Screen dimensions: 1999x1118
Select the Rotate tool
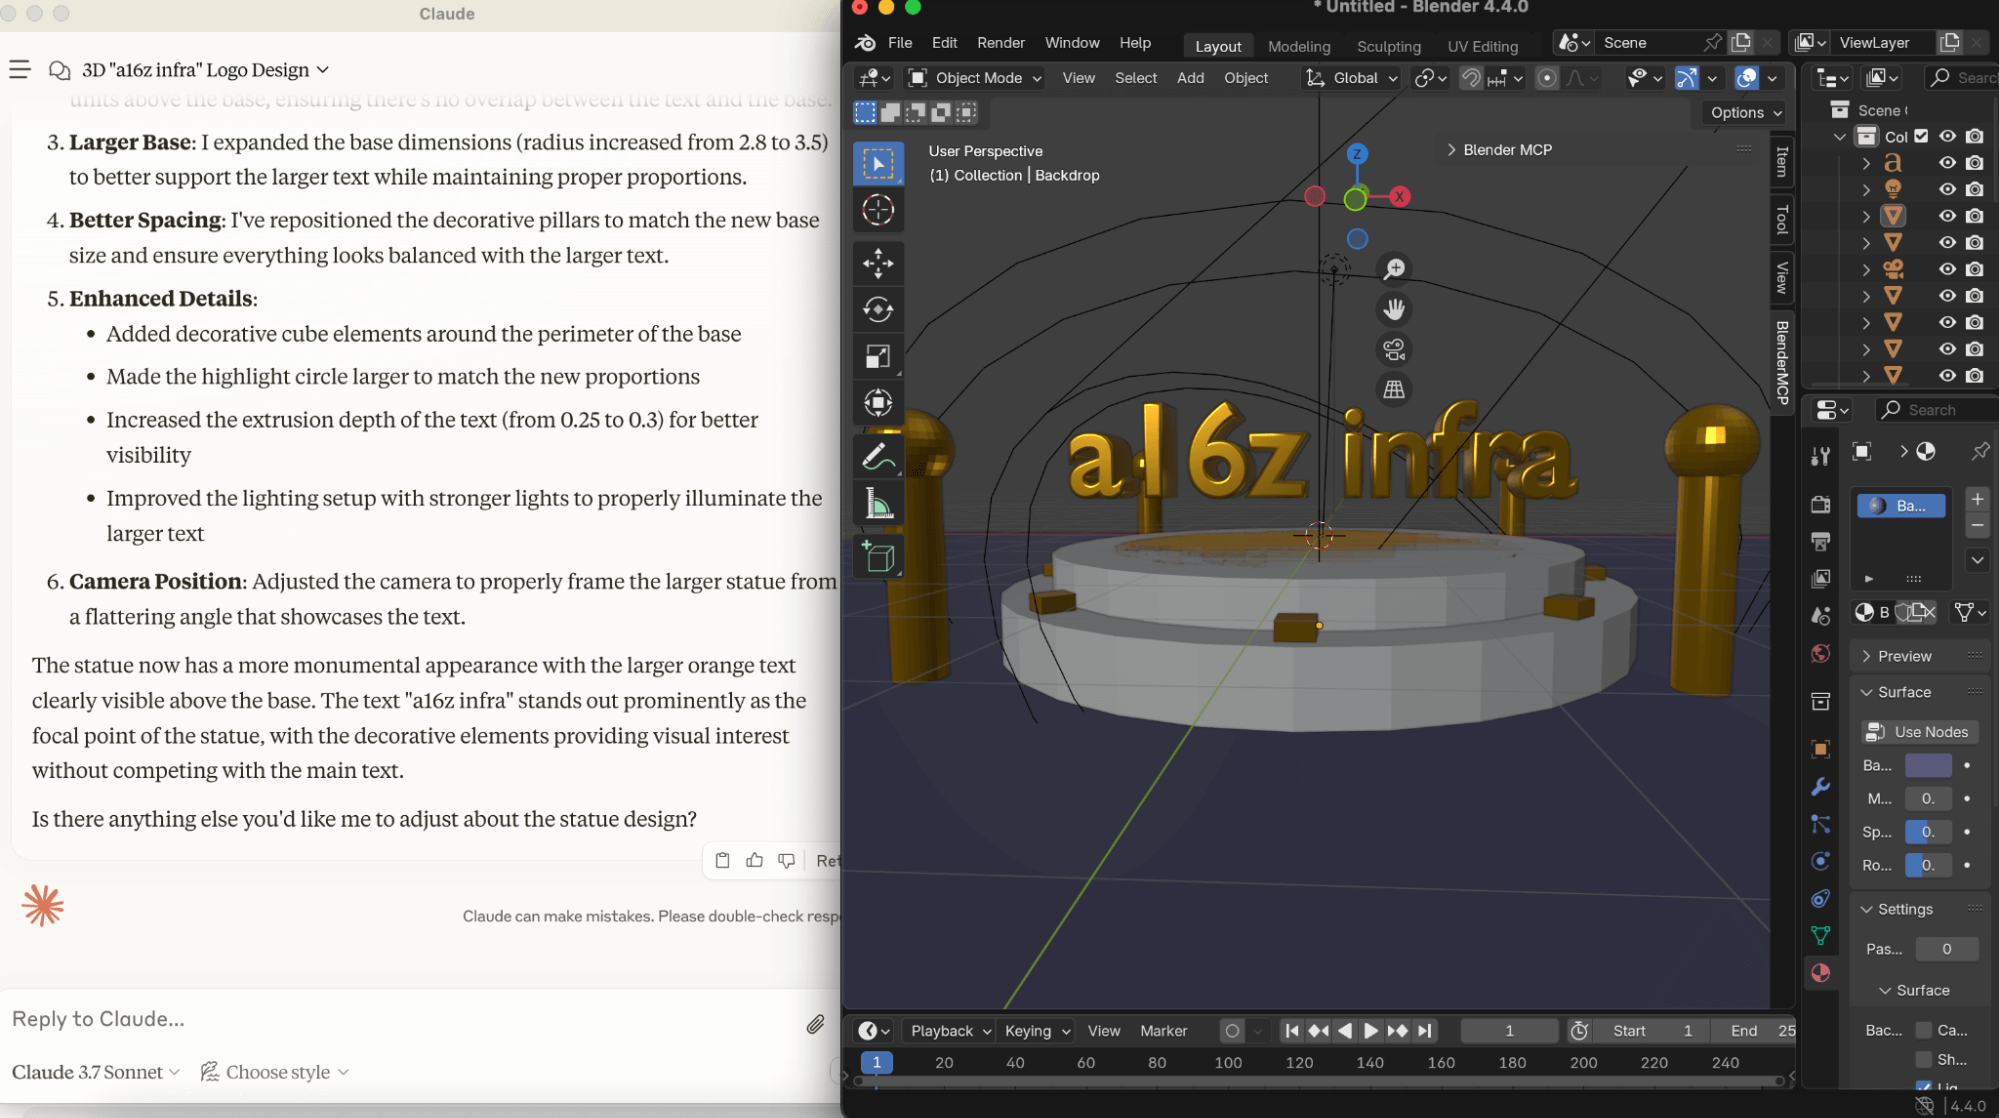pyautogui.click(x=877, y=310)
